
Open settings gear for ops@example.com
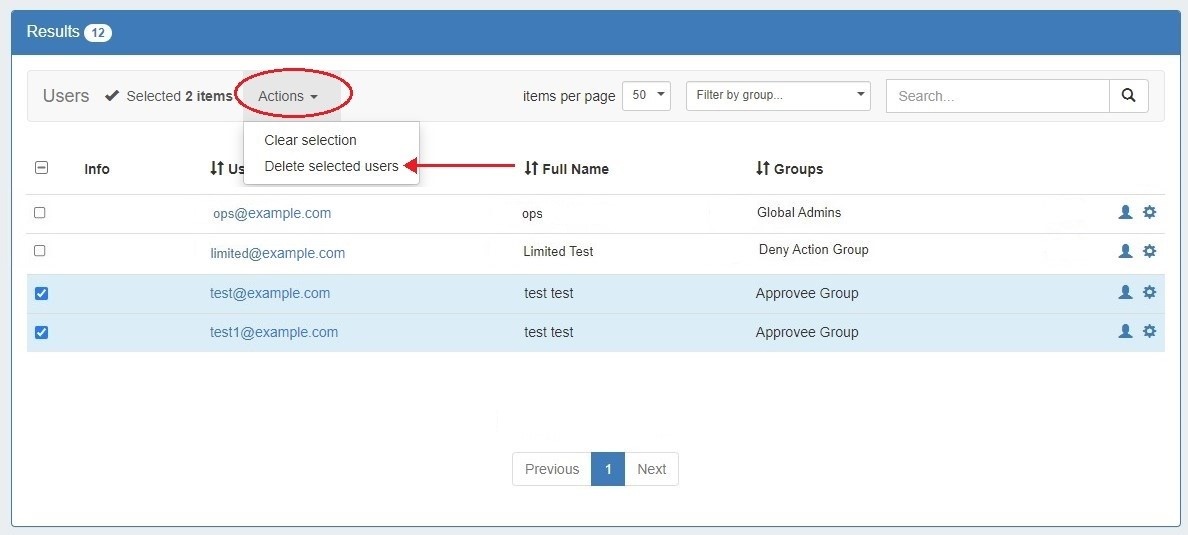click(1149, 212)
